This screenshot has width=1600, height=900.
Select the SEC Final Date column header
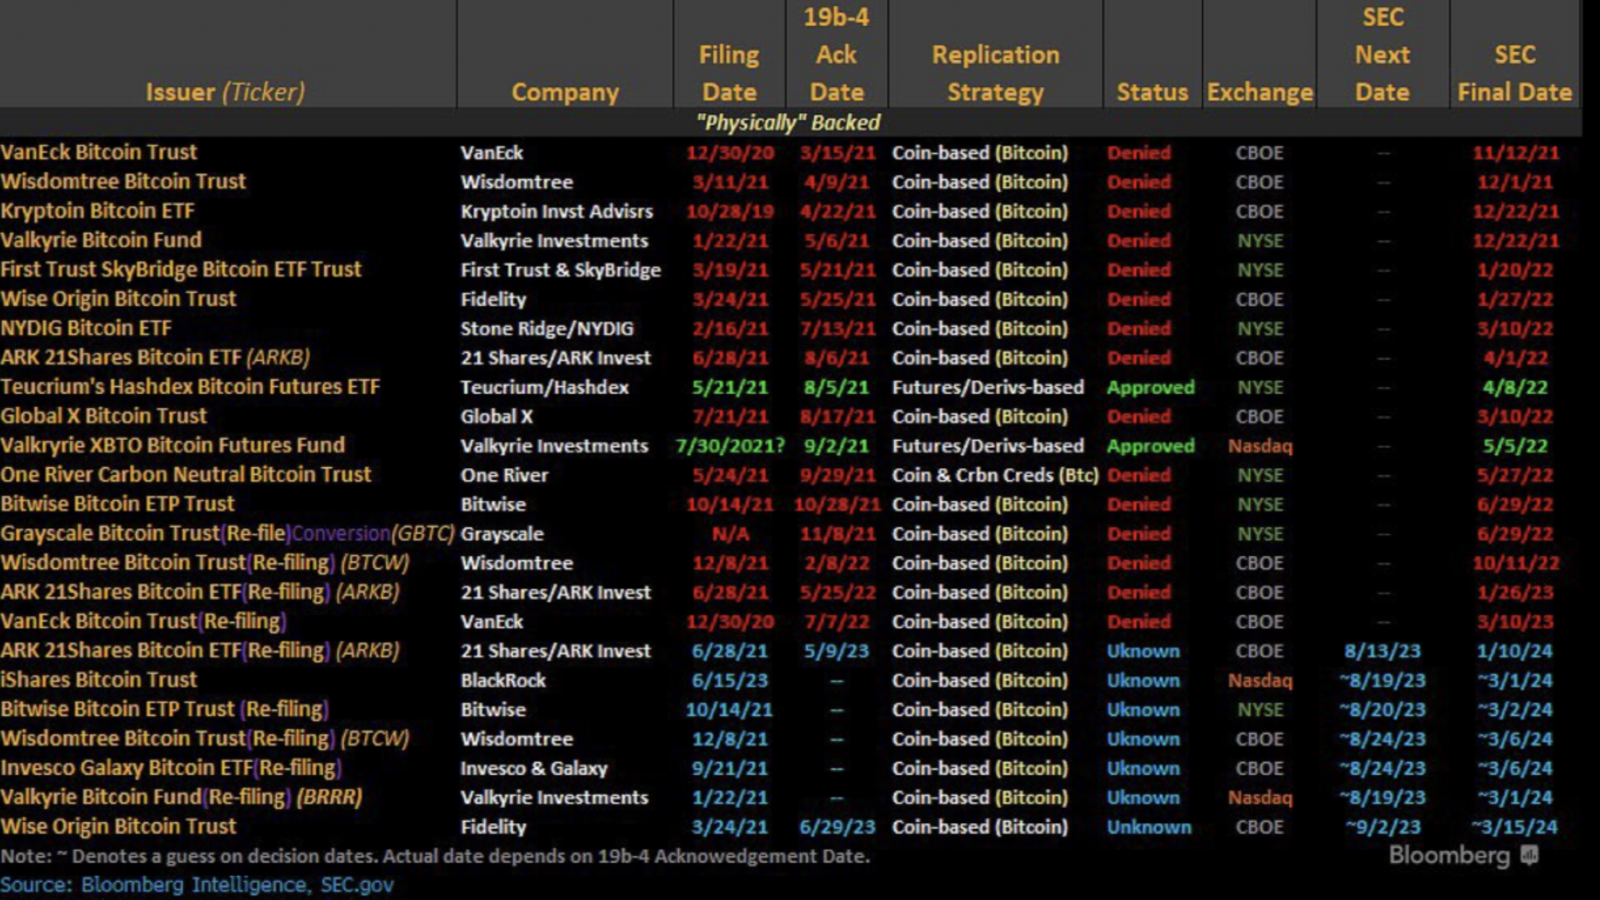1514,73
